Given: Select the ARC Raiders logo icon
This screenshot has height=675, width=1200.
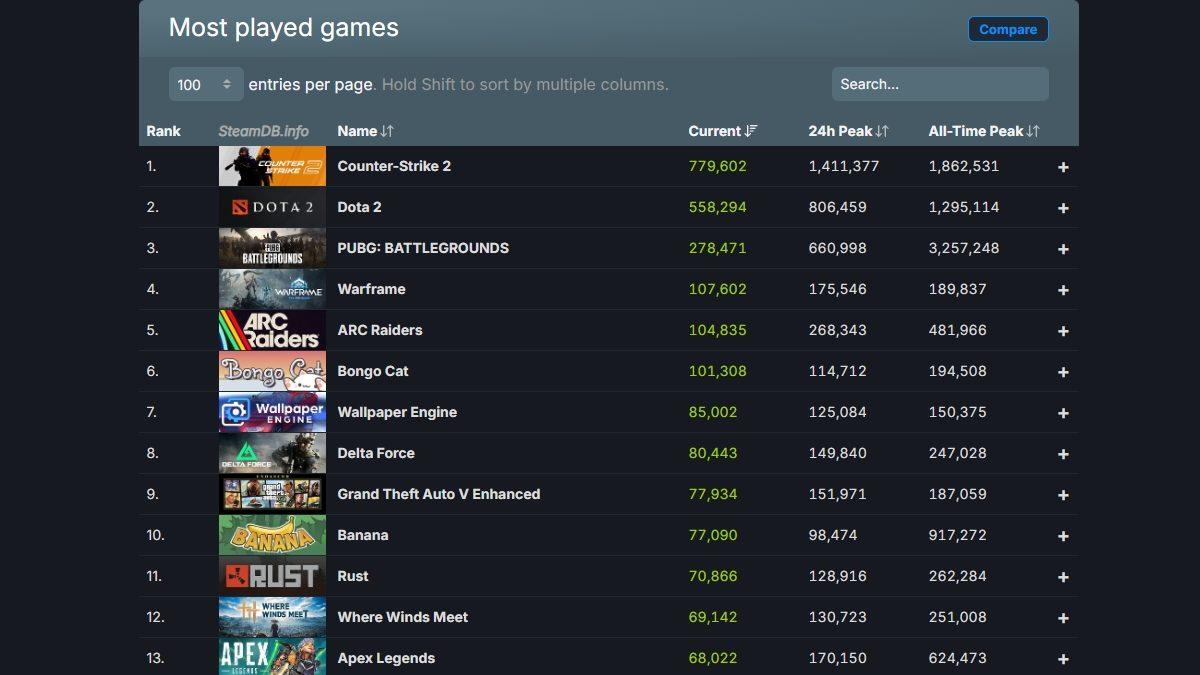Looking at the screenshot, I should click(x=272, y=330).
